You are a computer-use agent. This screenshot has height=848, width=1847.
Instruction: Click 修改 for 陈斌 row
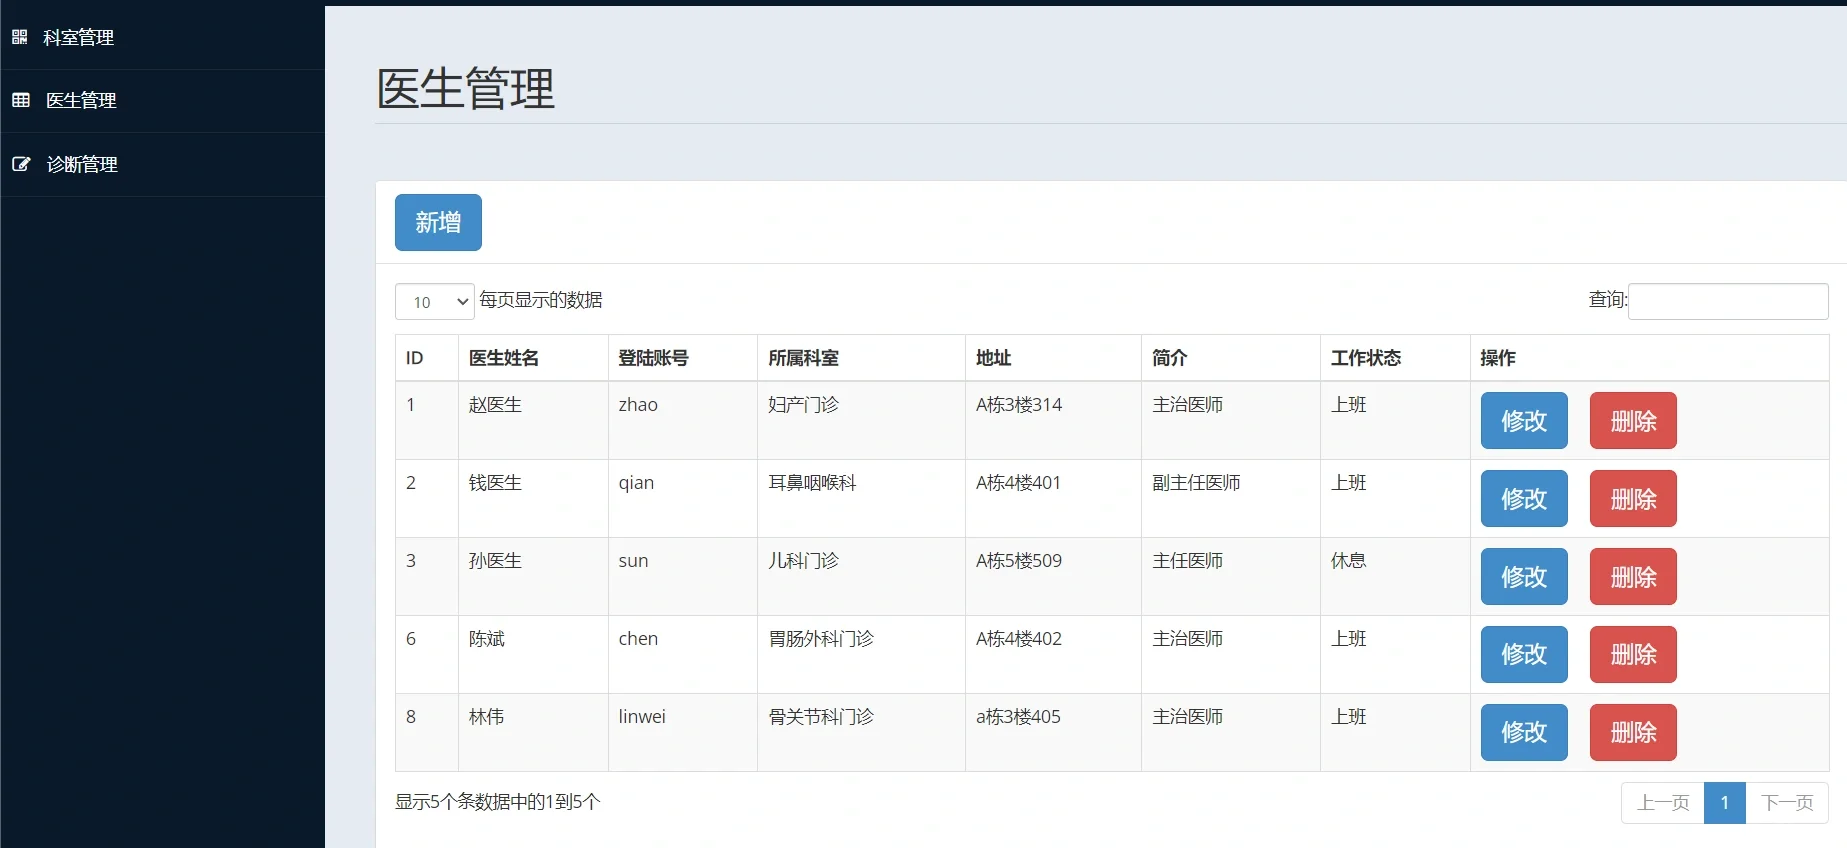(x=1524, y=654)
